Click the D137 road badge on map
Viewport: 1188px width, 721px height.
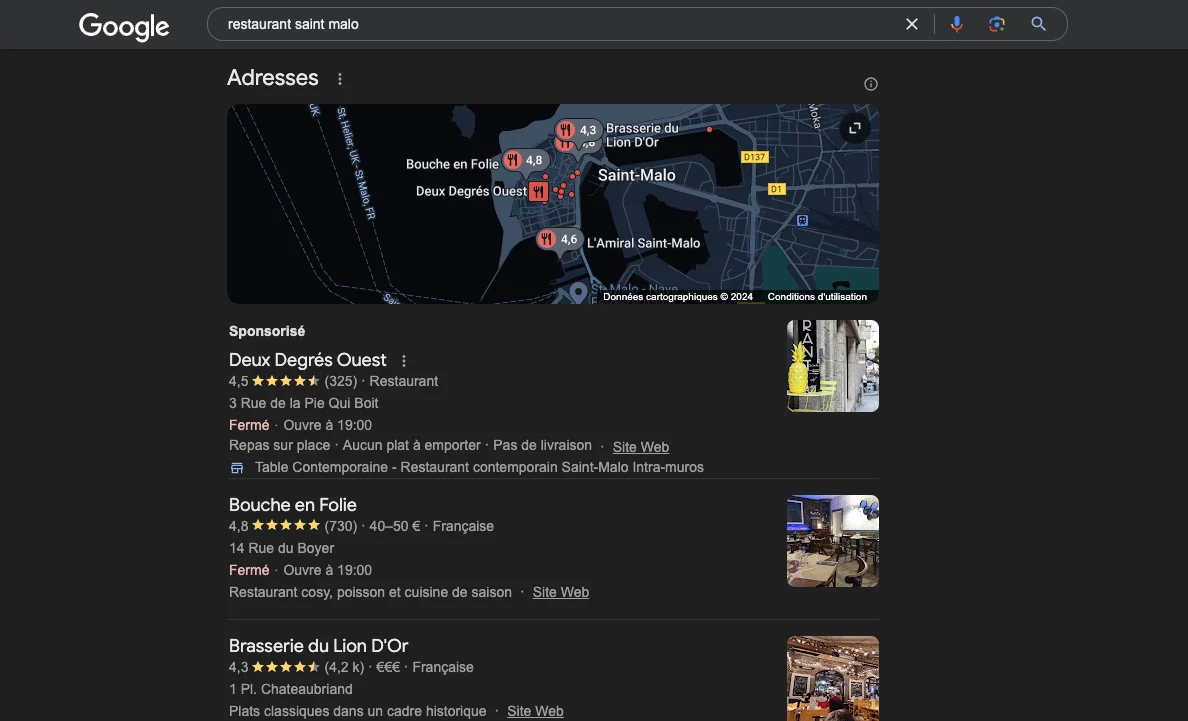pyautogui.click(x=754, y=158)
